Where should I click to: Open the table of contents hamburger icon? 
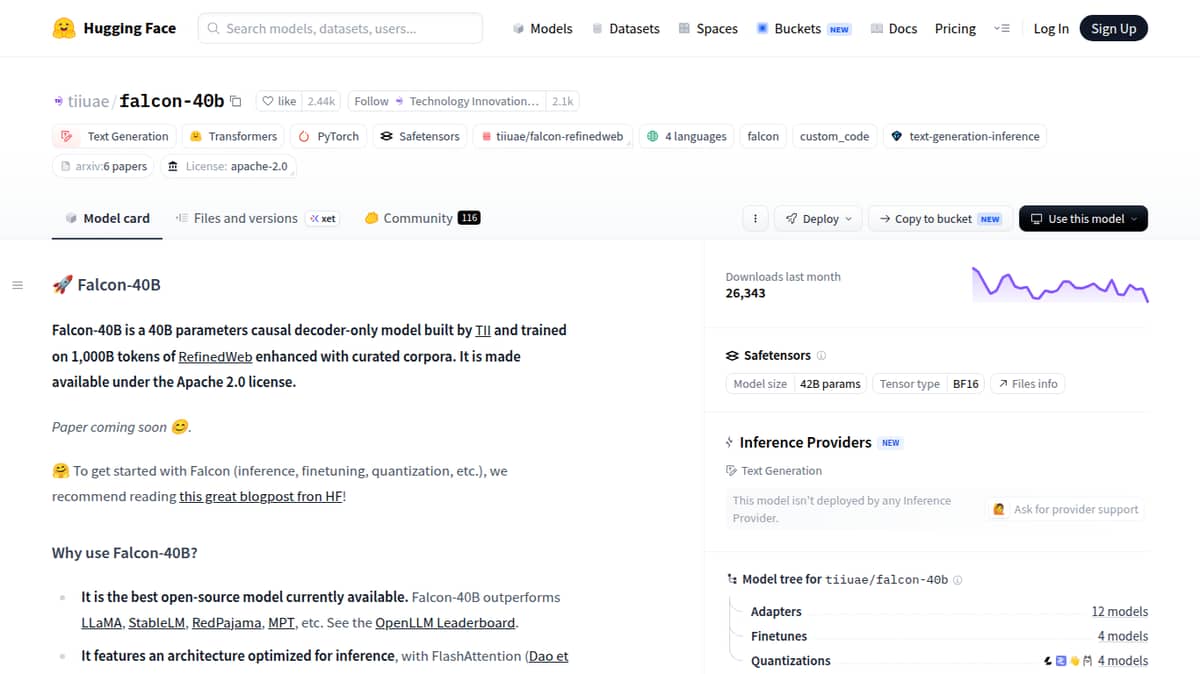coord(17,285)
